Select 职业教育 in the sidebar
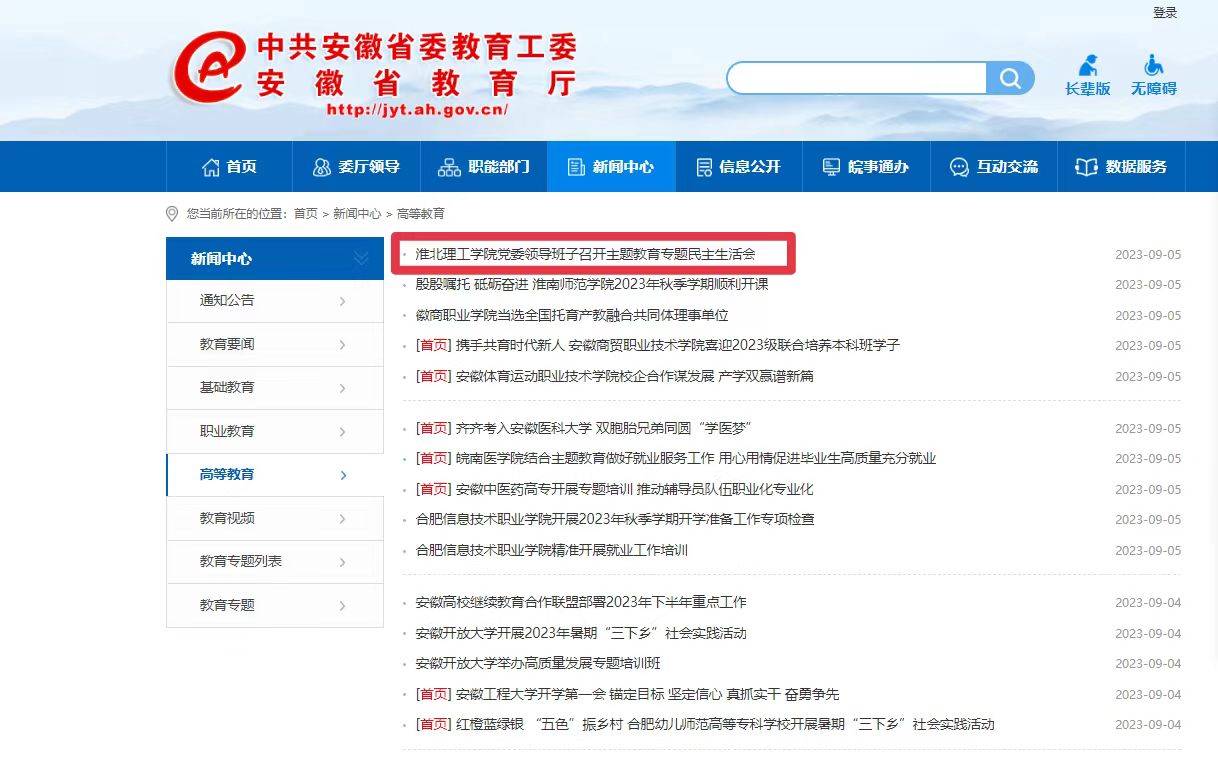 [x=227, y=431]
